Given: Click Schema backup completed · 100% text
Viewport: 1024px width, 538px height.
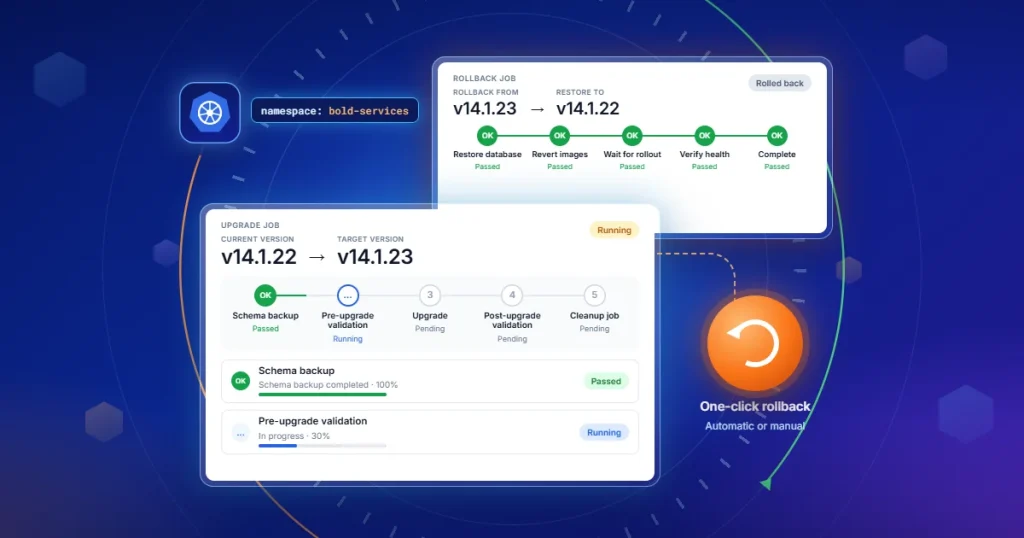Looking at the screenshot, I should (328, 385).
